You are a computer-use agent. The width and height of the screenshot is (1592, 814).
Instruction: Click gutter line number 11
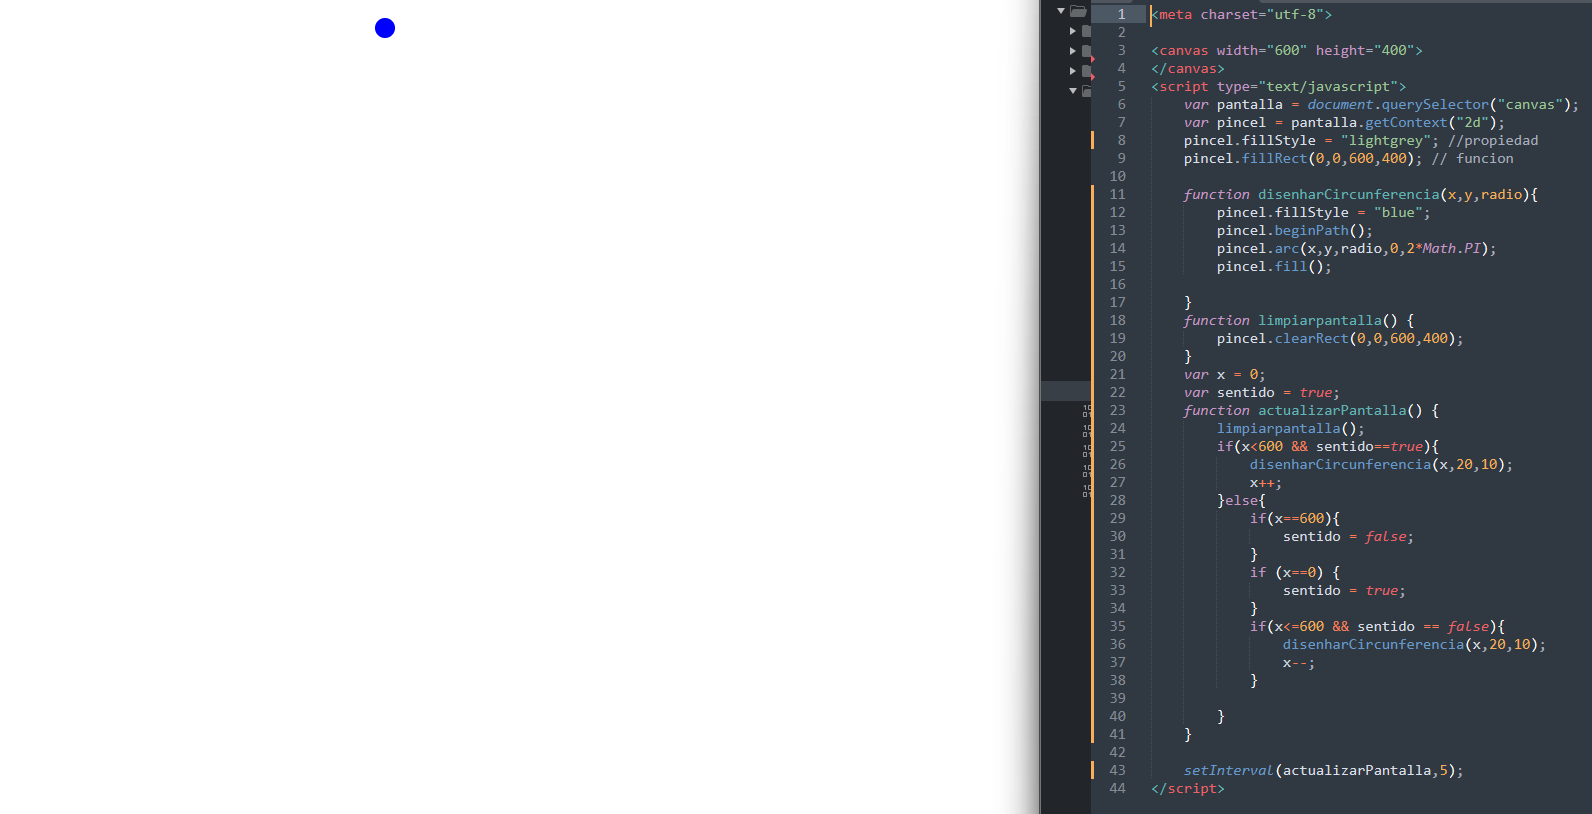click(1117, 195)
